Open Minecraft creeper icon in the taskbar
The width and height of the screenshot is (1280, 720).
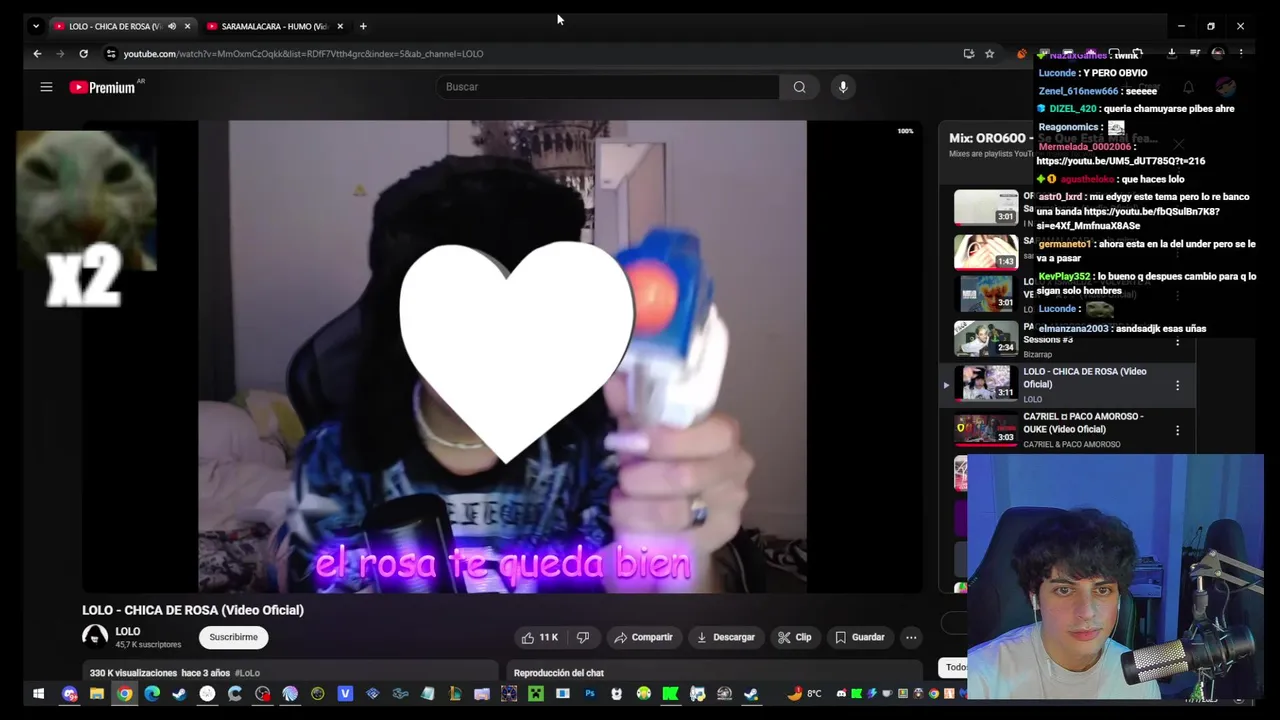pyautogui.click(x=536, y=693)
